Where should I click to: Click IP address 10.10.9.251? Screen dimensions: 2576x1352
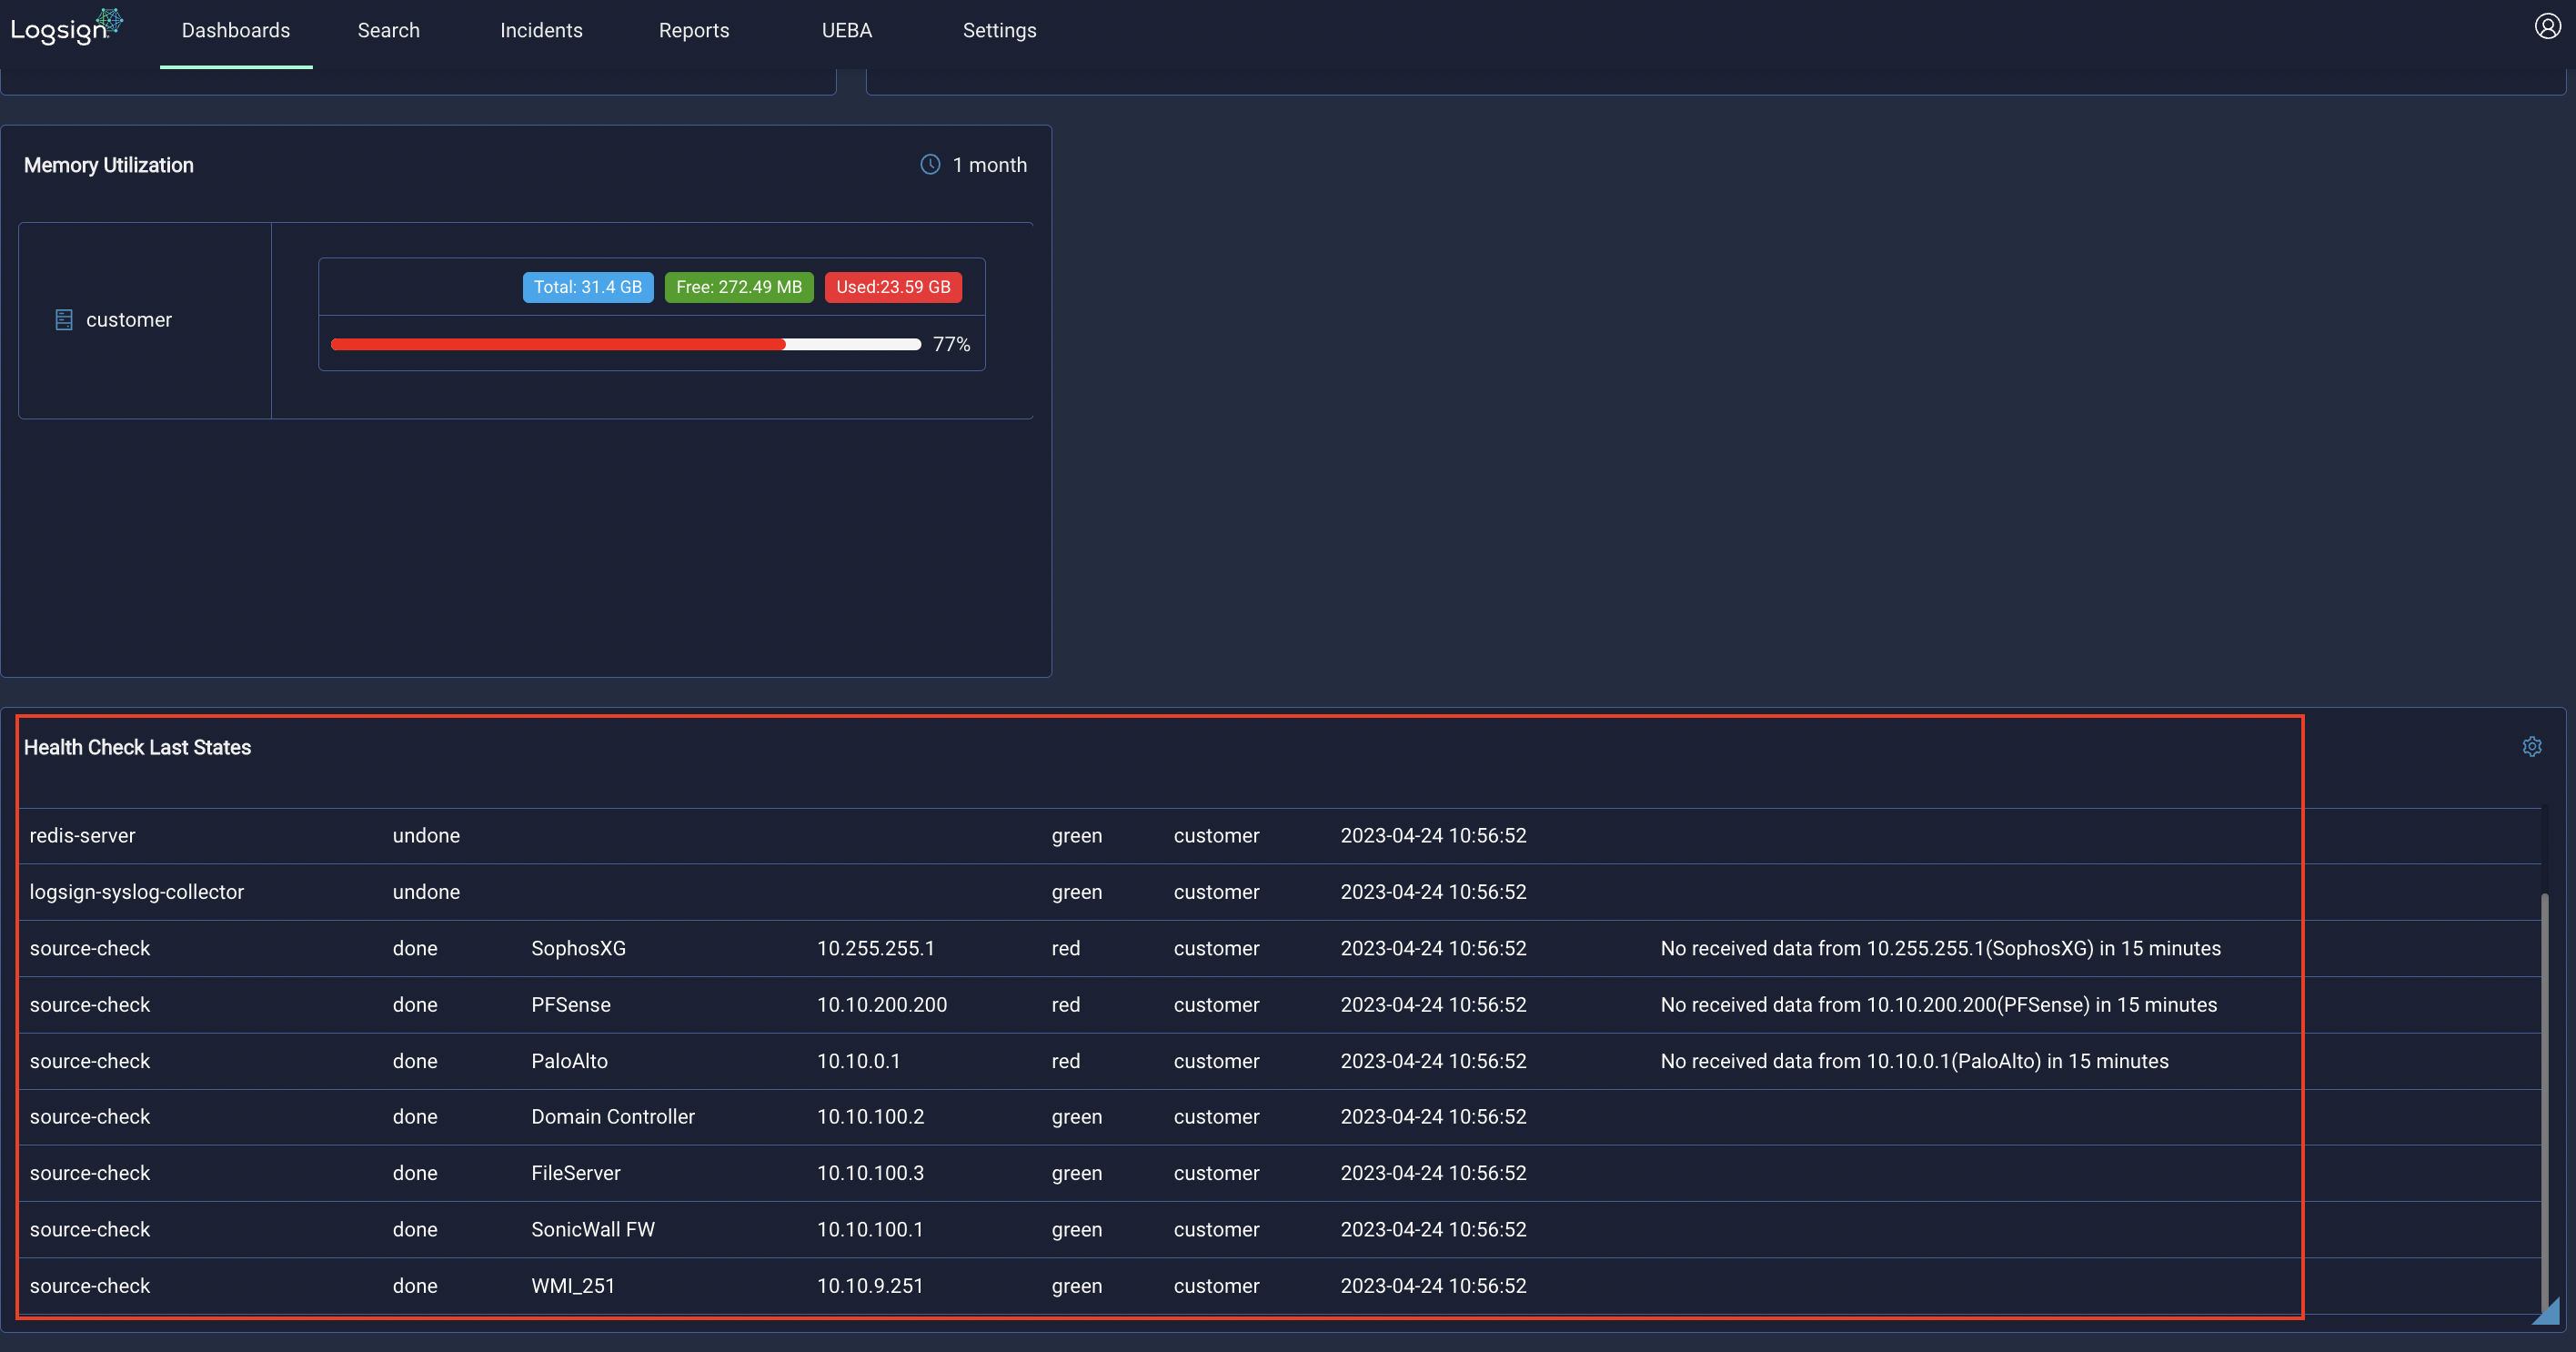tap(870, 1286)
